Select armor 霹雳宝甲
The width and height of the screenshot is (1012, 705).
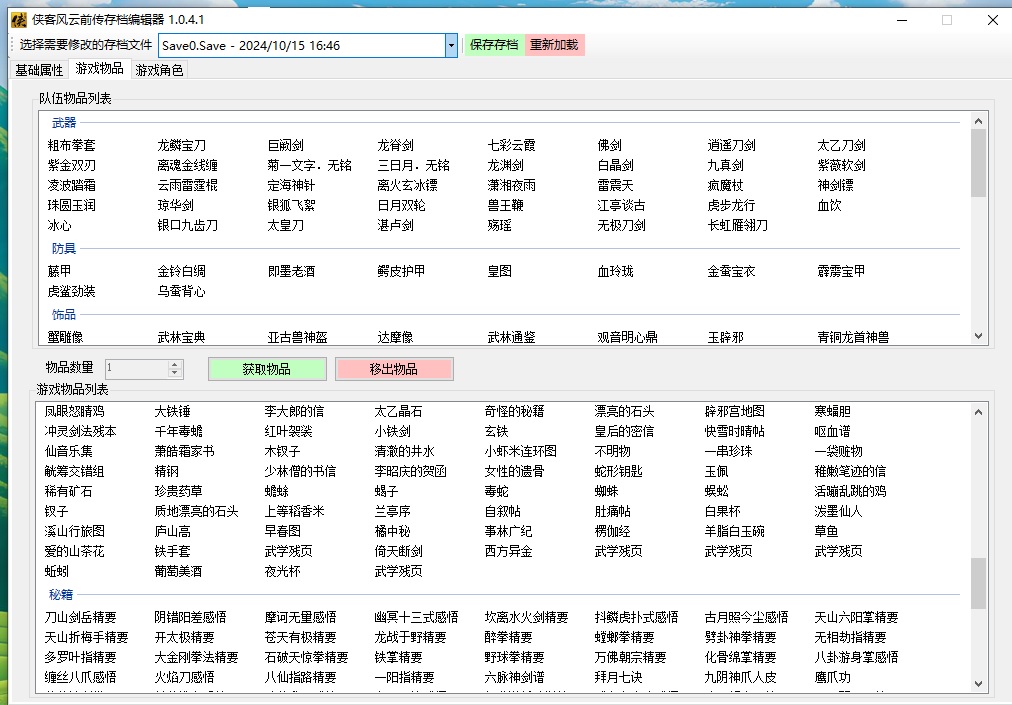tap(842, 271)
